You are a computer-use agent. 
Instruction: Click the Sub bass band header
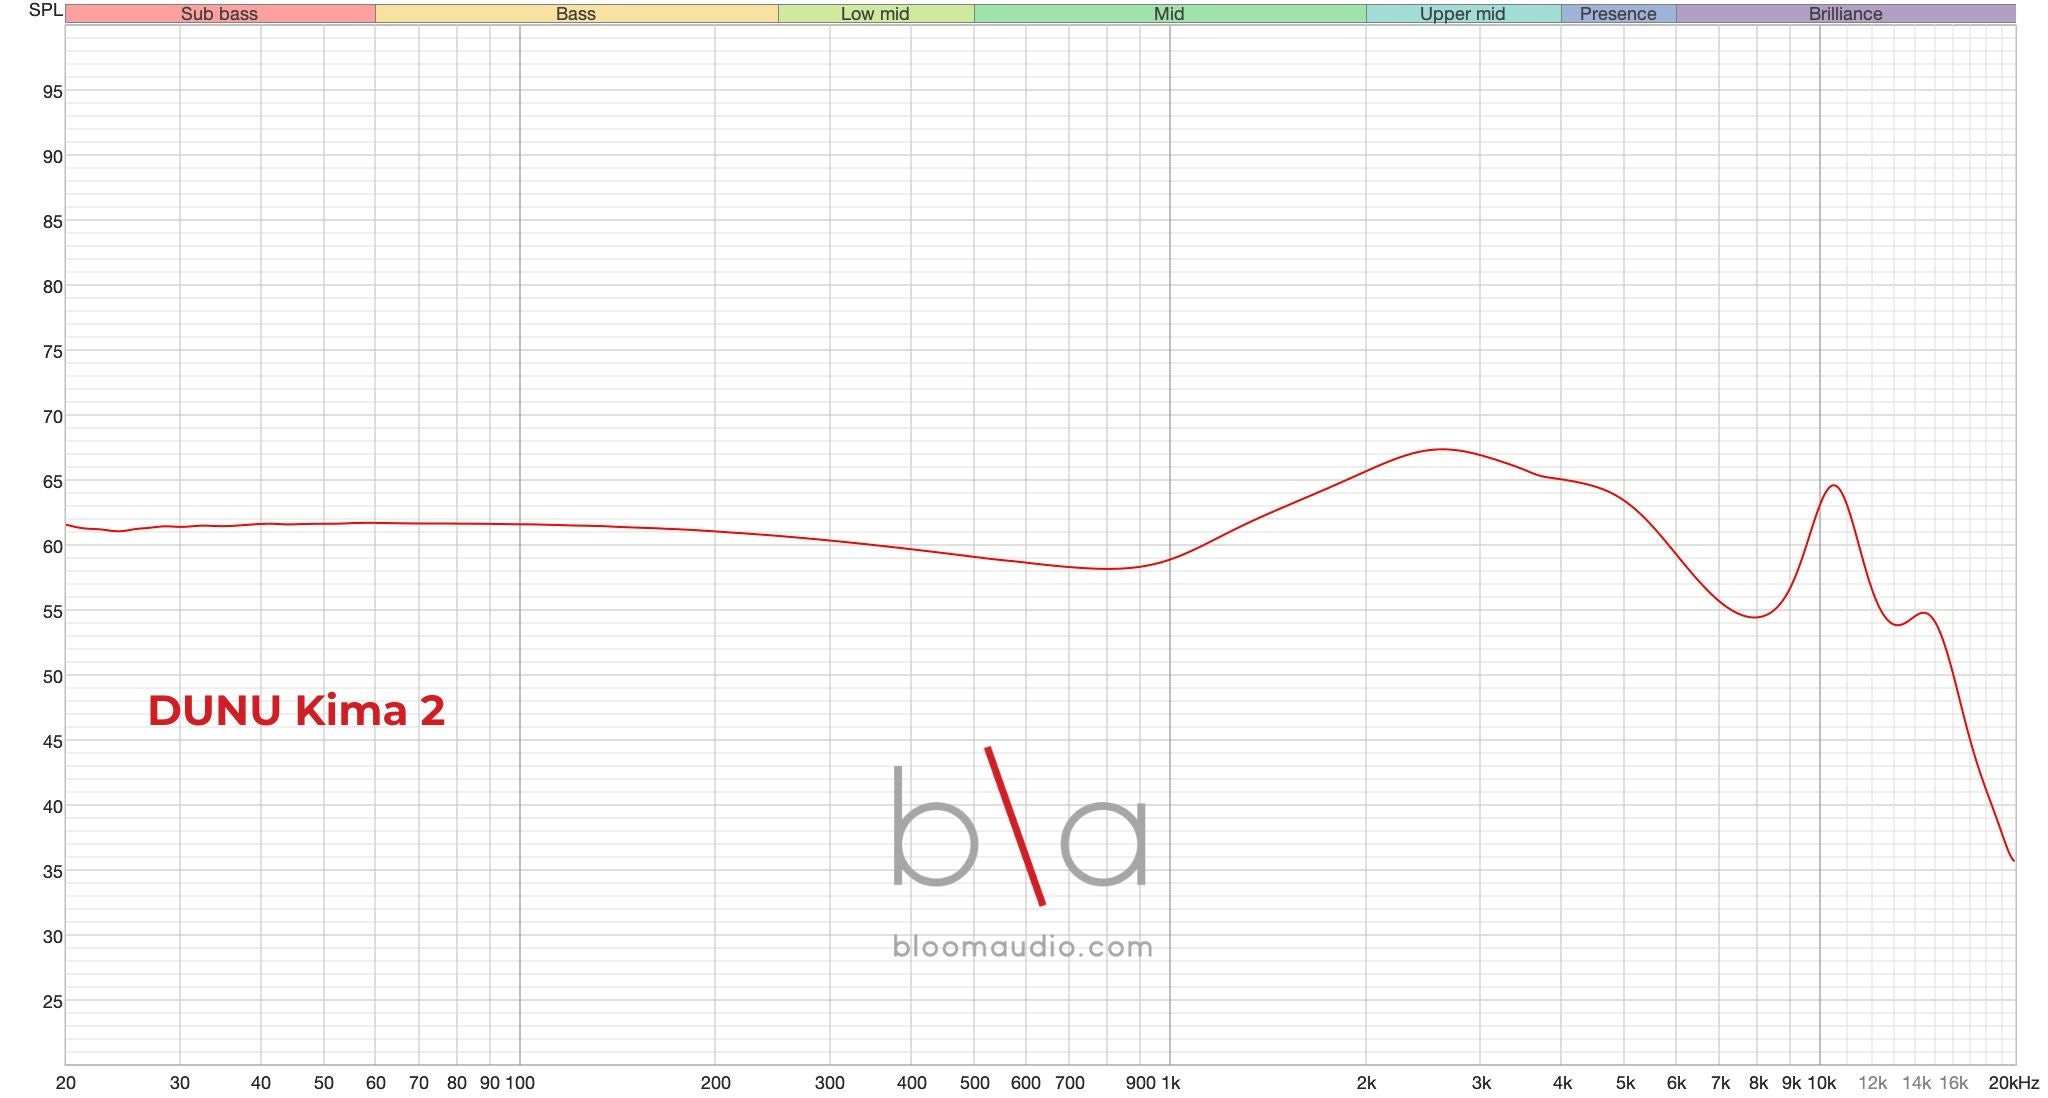[219, 14]
